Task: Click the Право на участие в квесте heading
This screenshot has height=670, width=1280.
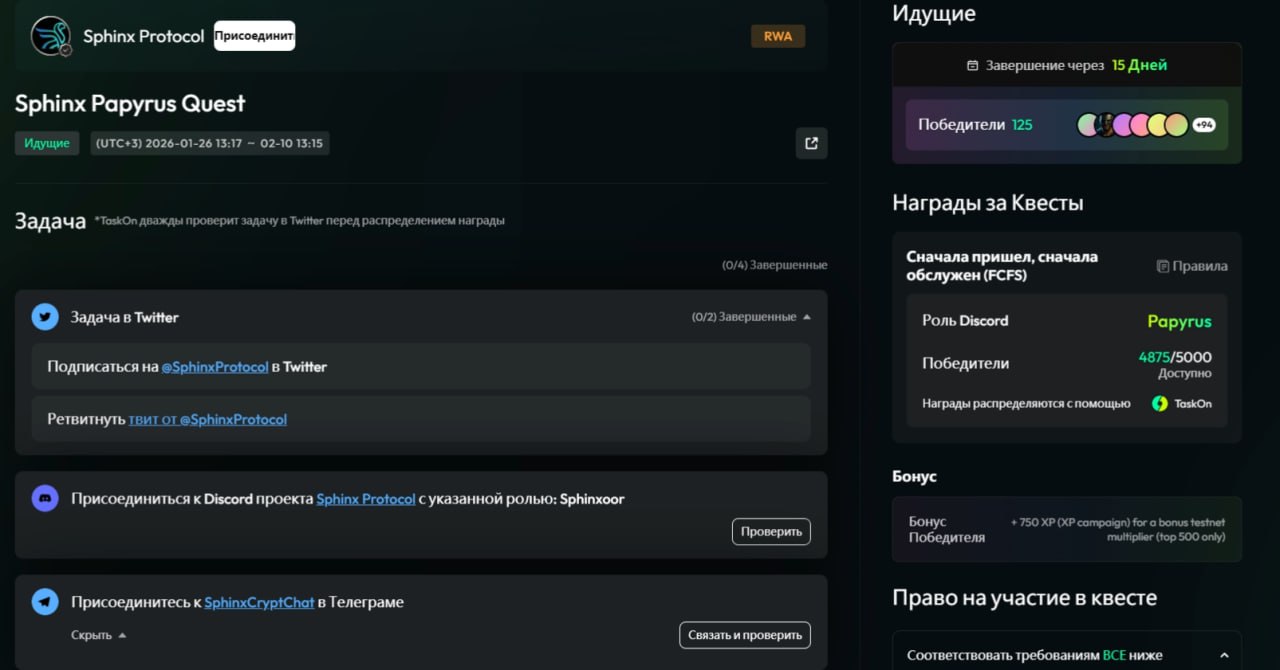Action: pyautogui.click(x=1024, y=598)
